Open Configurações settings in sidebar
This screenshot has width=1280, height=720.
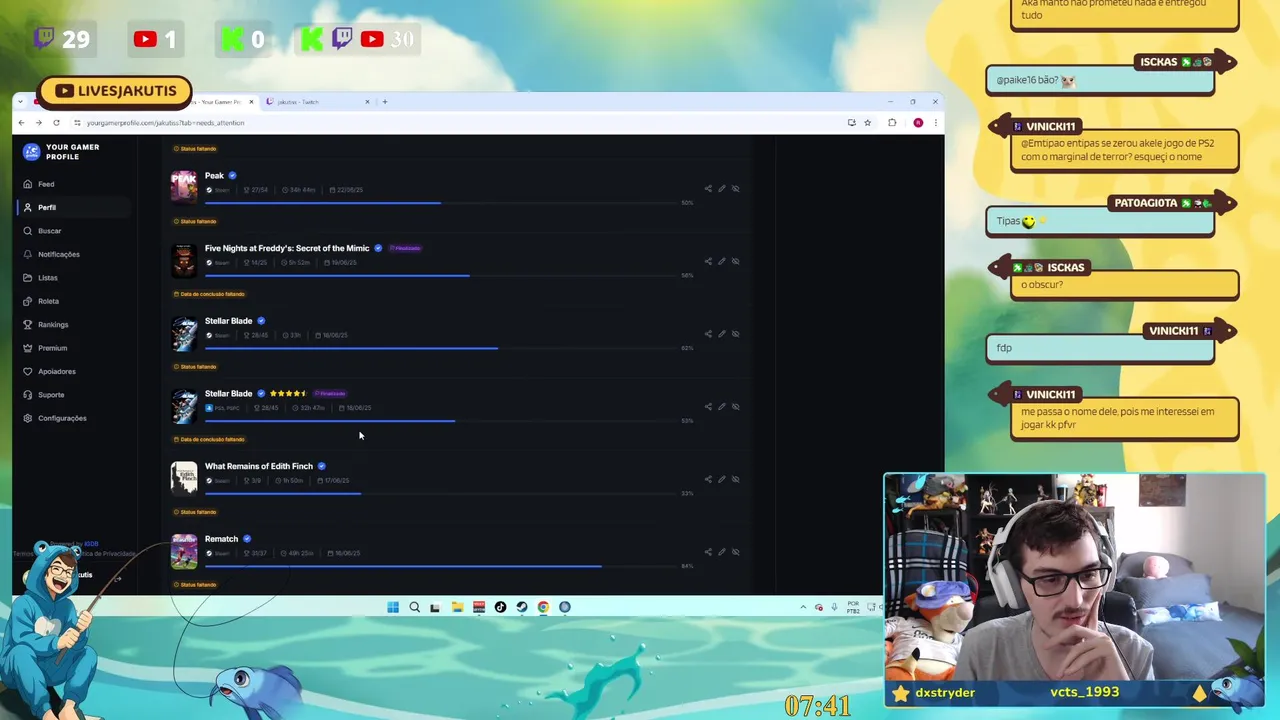[62, 418]
